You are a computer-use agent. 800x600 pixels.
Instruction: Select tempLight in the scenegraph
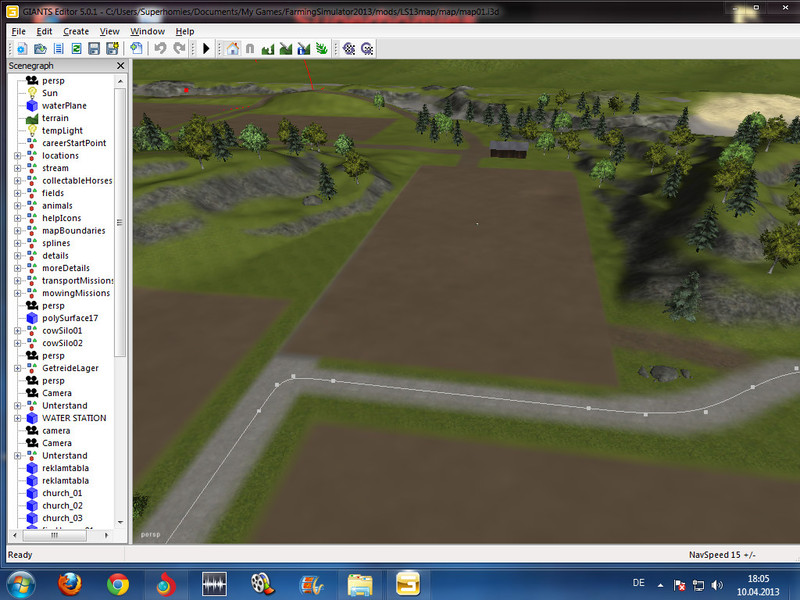[x=62, y=131]
